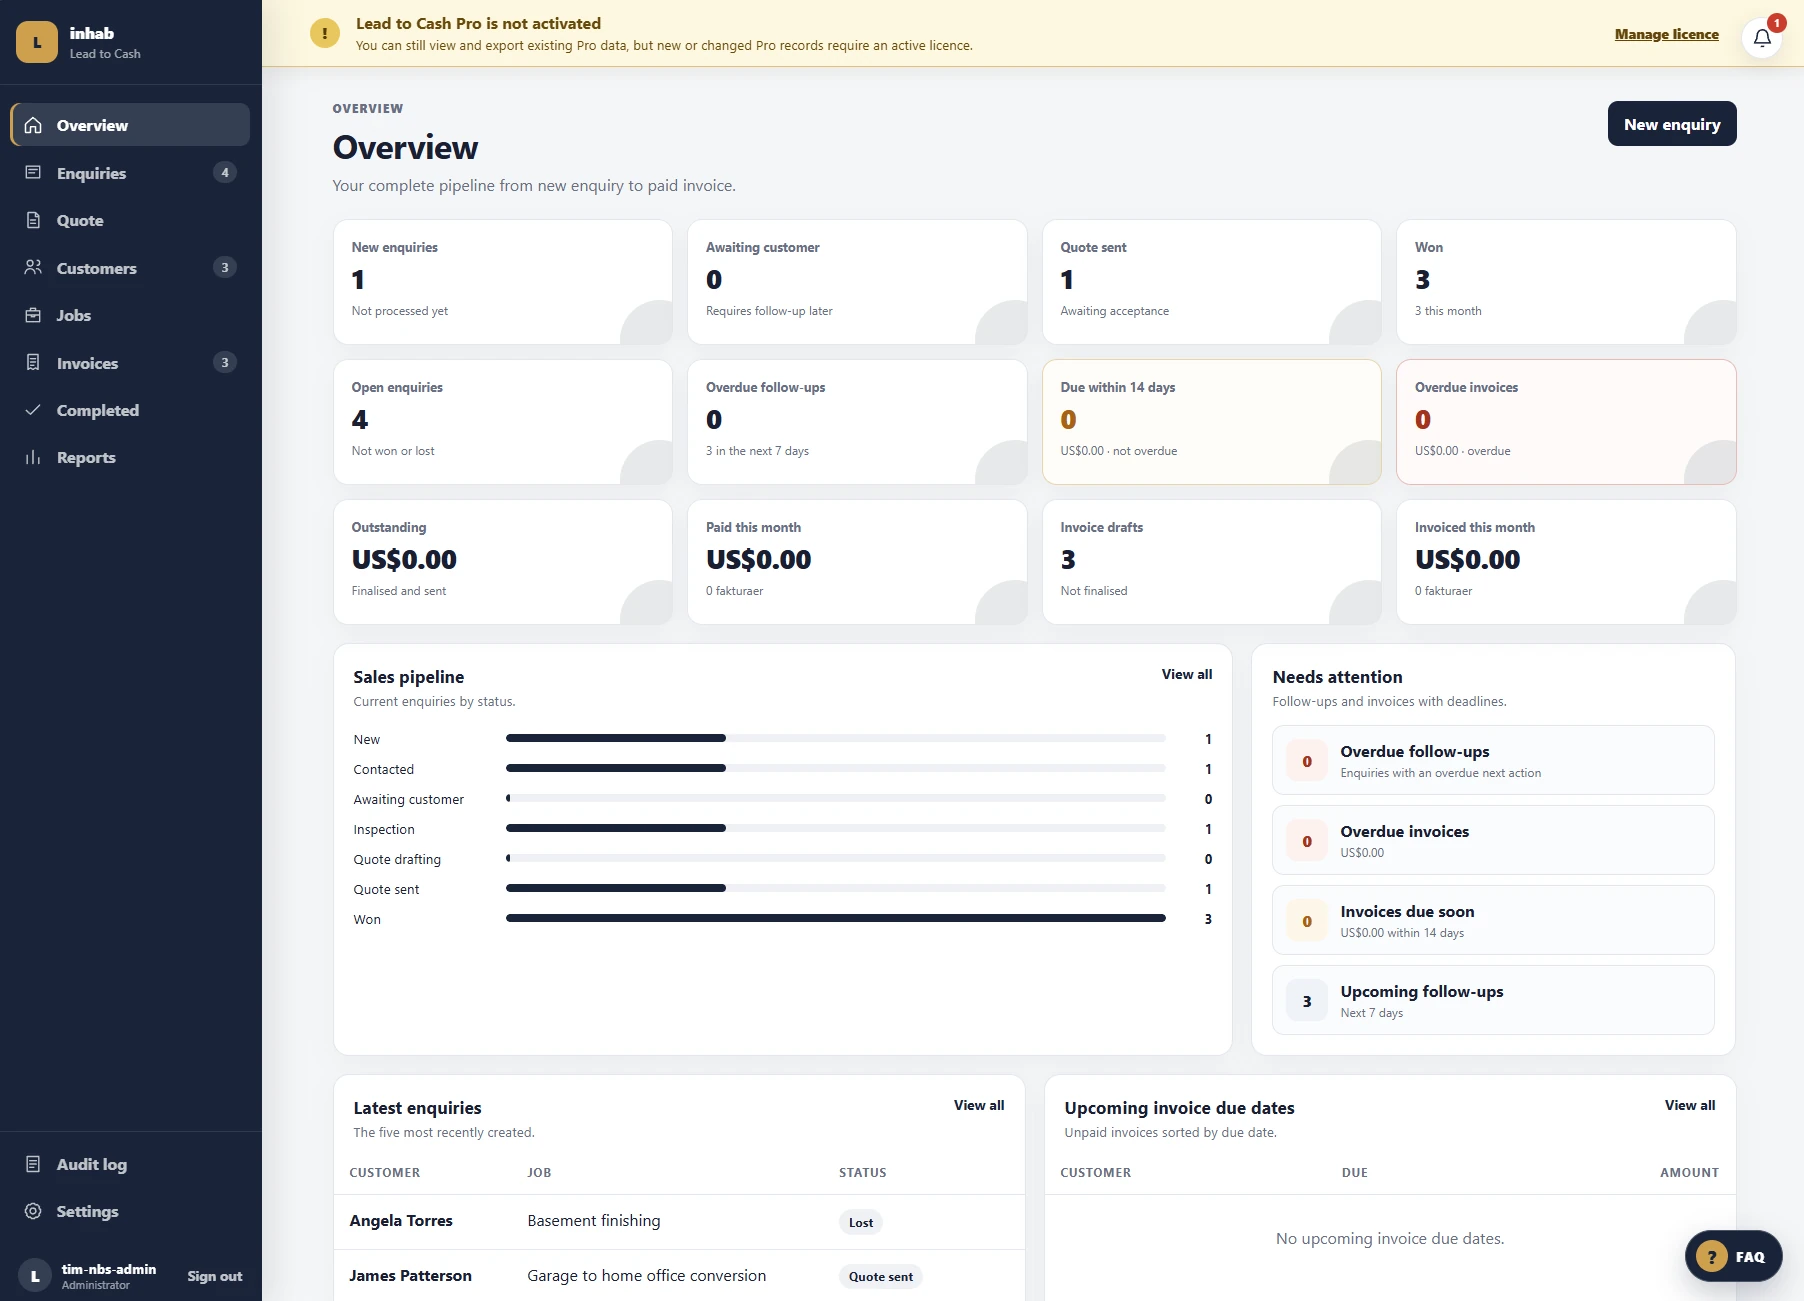Click the Audit log icon

click(x=33, y=1164)
